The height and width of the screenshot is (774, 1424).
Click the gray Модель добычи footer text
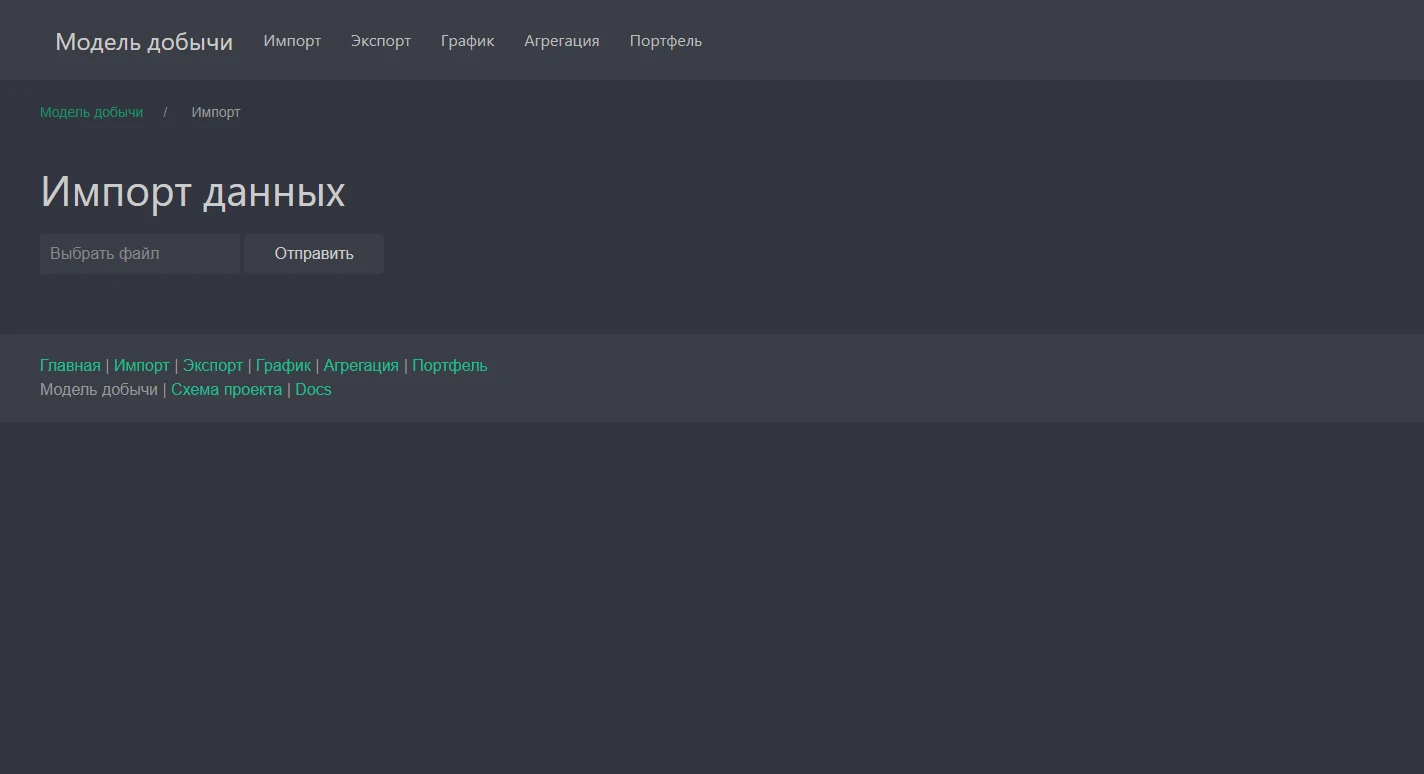pos(98,390)
